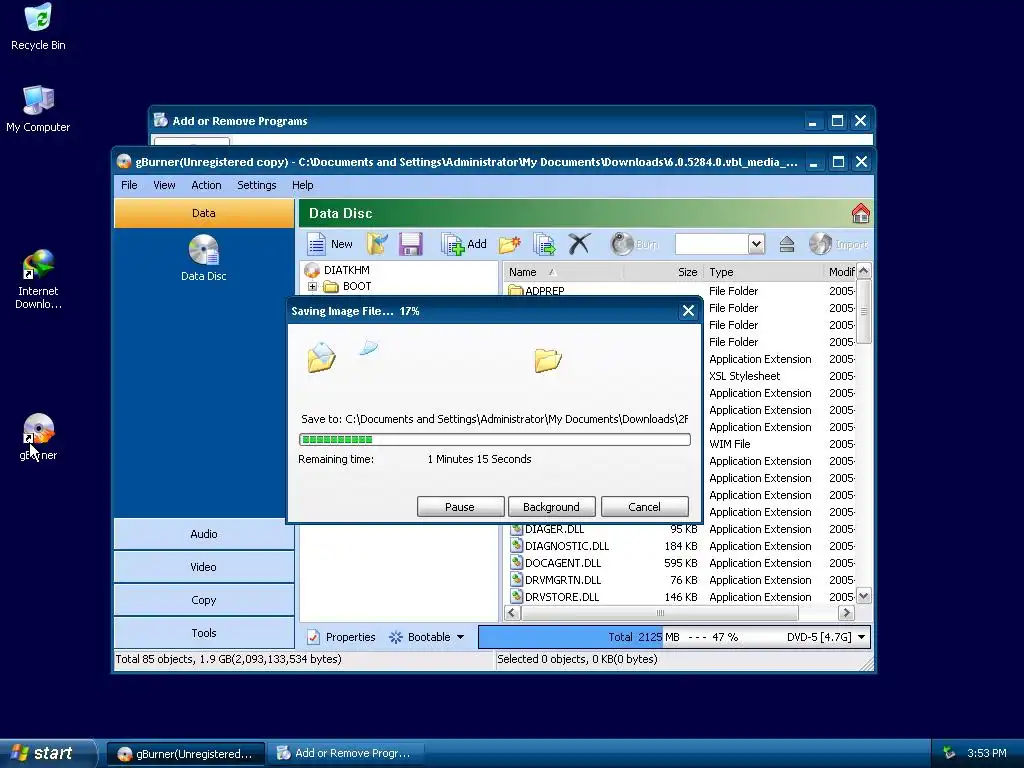The width and height of the screenshot is (1024, 768).
Task: Click the DRVSTORE.DLL file icon
Action: coord(517,596)
